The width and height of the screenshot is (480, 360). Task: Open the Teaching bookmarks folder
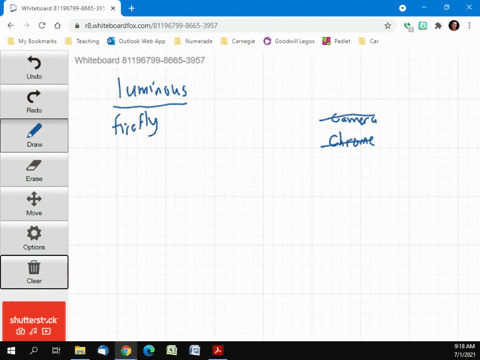point(82,41)
